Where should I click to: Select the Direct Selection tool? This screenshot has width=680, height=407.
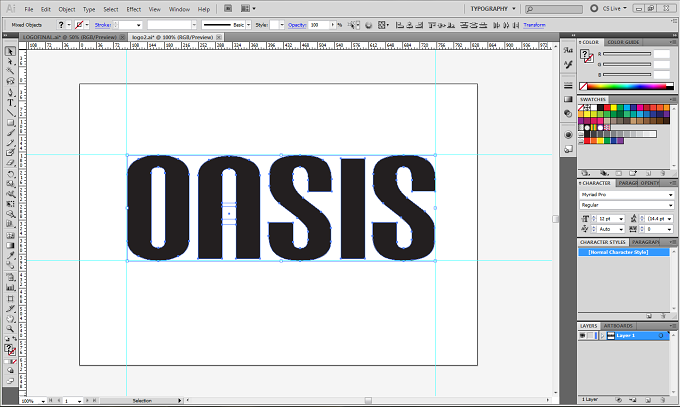tap(10, 62)
